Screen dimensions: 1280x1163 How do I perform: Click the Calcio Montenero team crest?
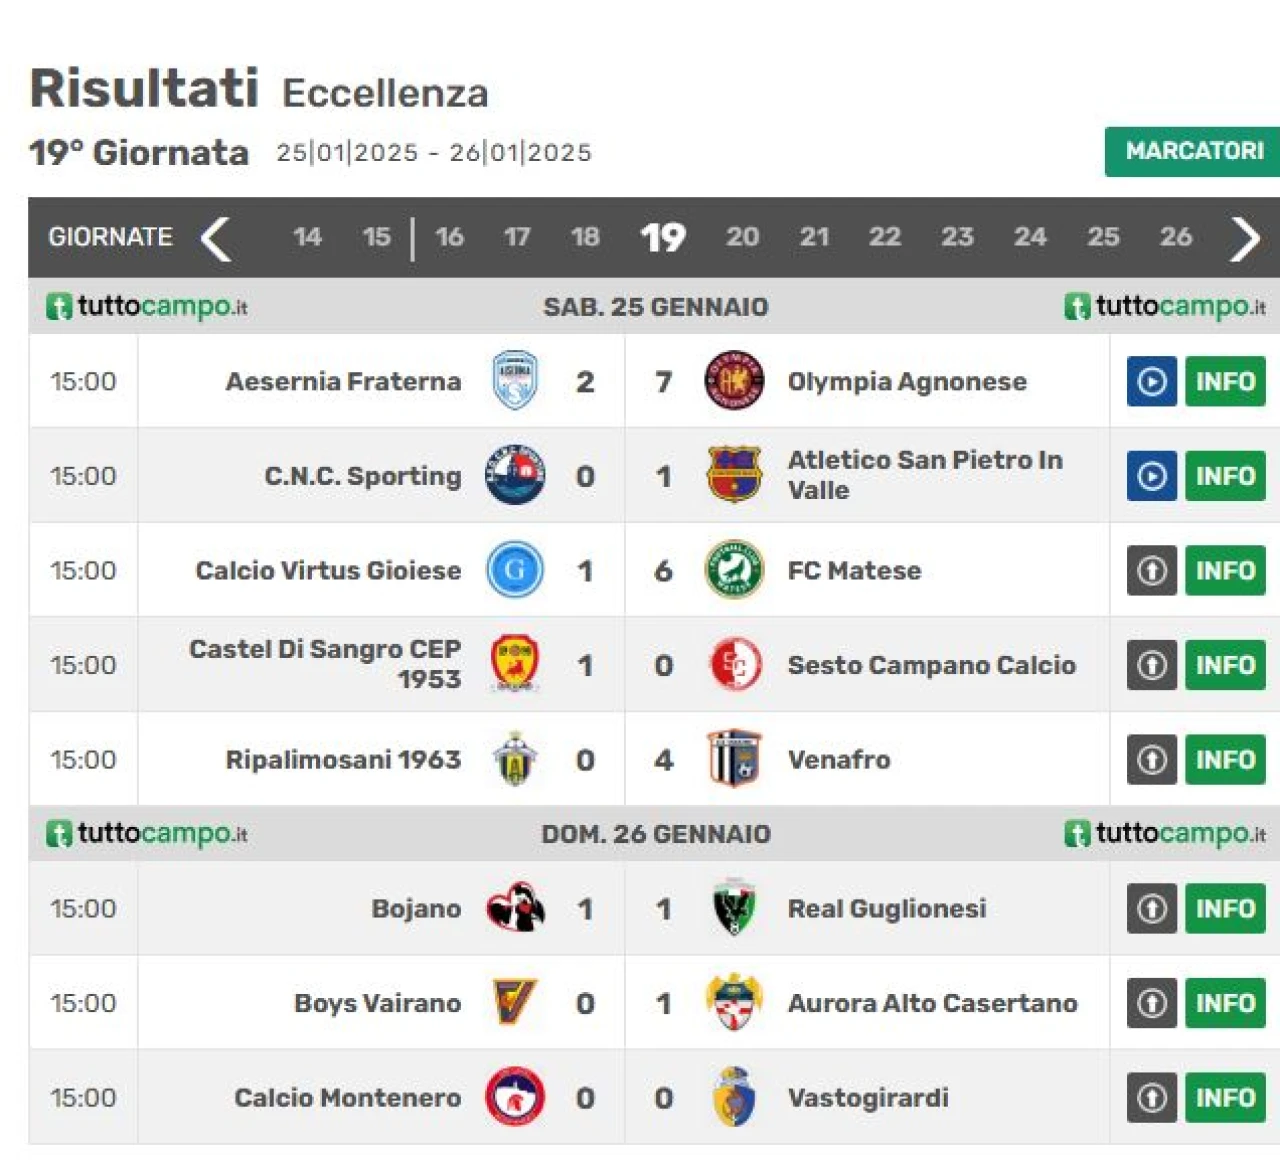[515, 1097]
